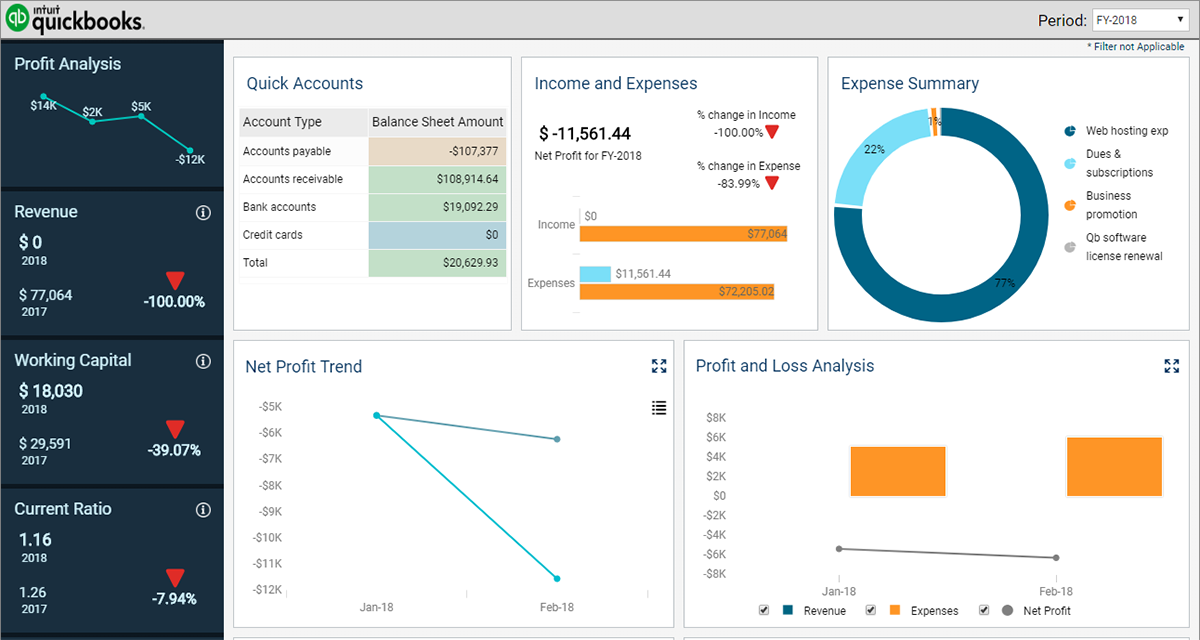Disable the Expenses checkbox below the chart
1200x640 pixels.
(870, 609)
